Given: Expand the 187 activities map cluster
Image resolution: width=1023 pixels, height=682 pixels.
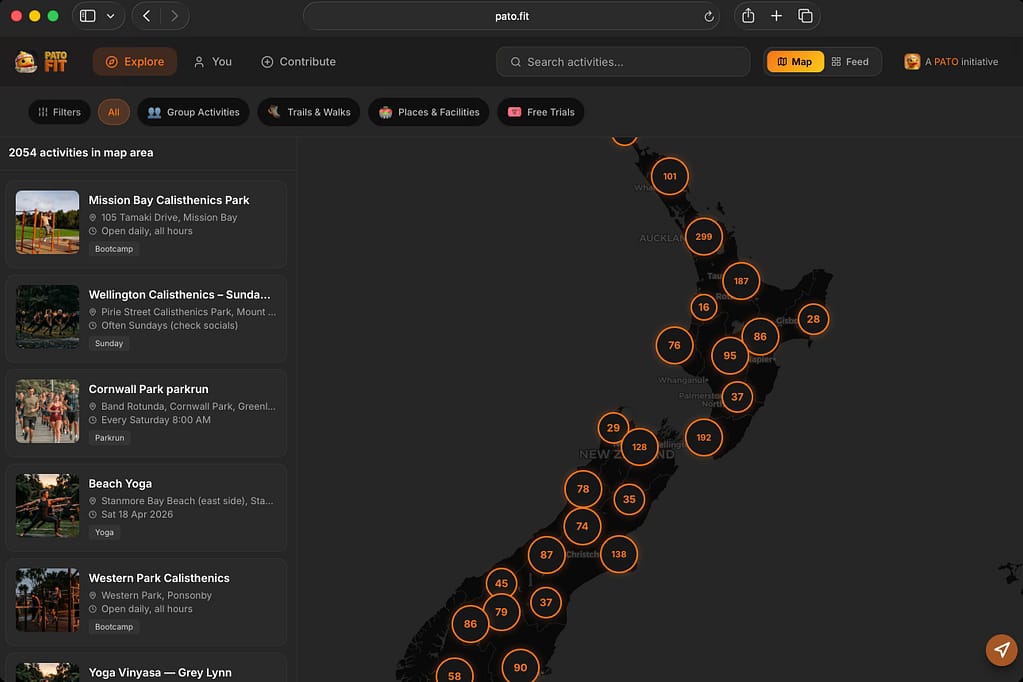Looking at the screenshot, I should click(741, 281).
